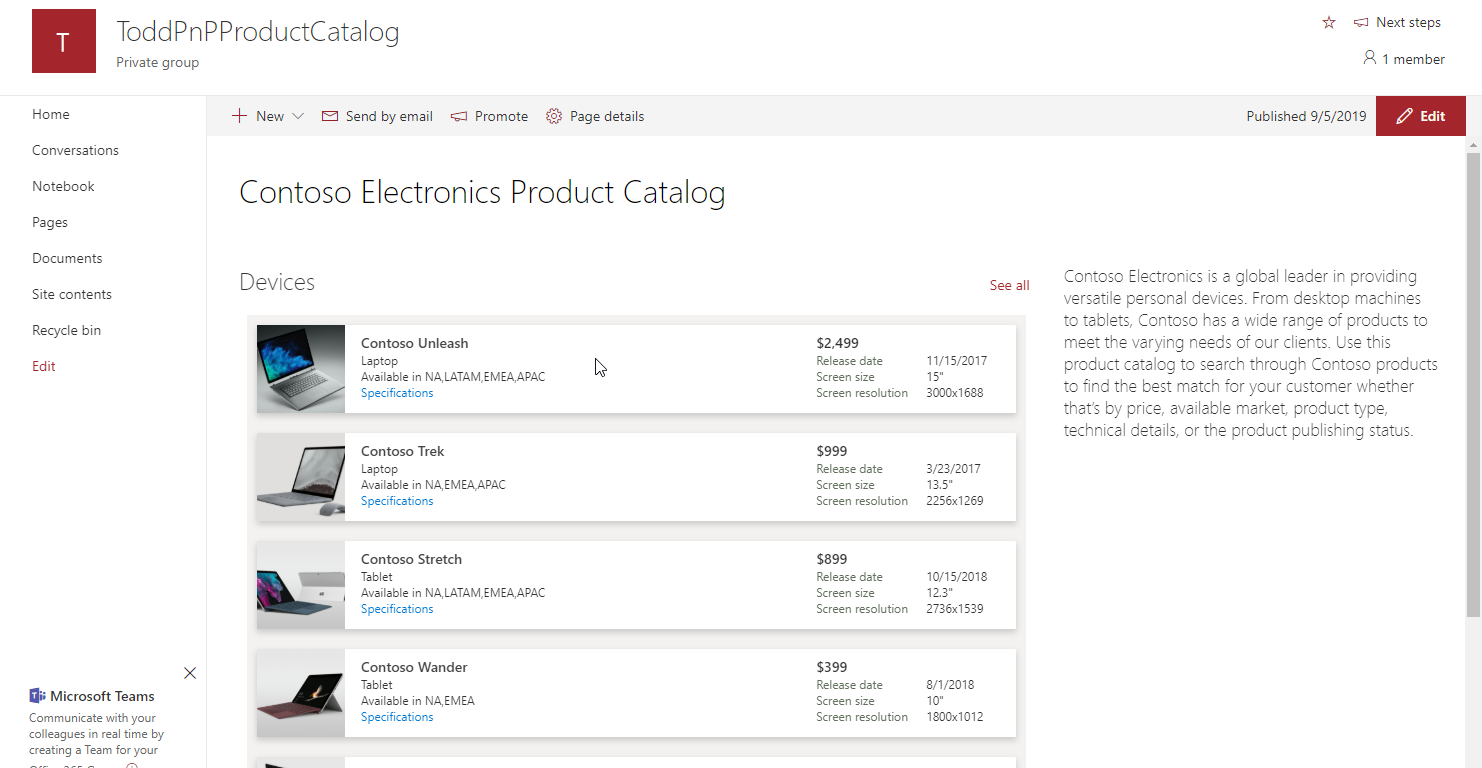Image resolution: width=1482 pixels, height=768 pixels.
Task: Click Contoso Stretch tablet thumbnail
Action: click(301, 585)
